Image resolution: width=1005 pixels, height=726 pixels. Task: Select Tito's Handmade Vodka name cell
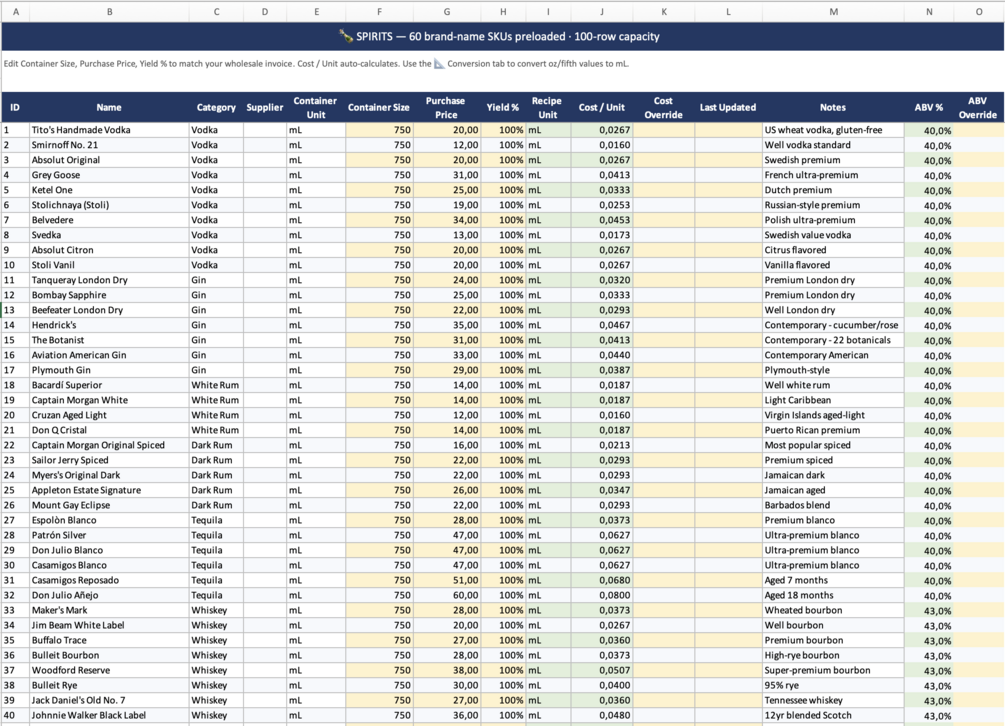point(108,130)
